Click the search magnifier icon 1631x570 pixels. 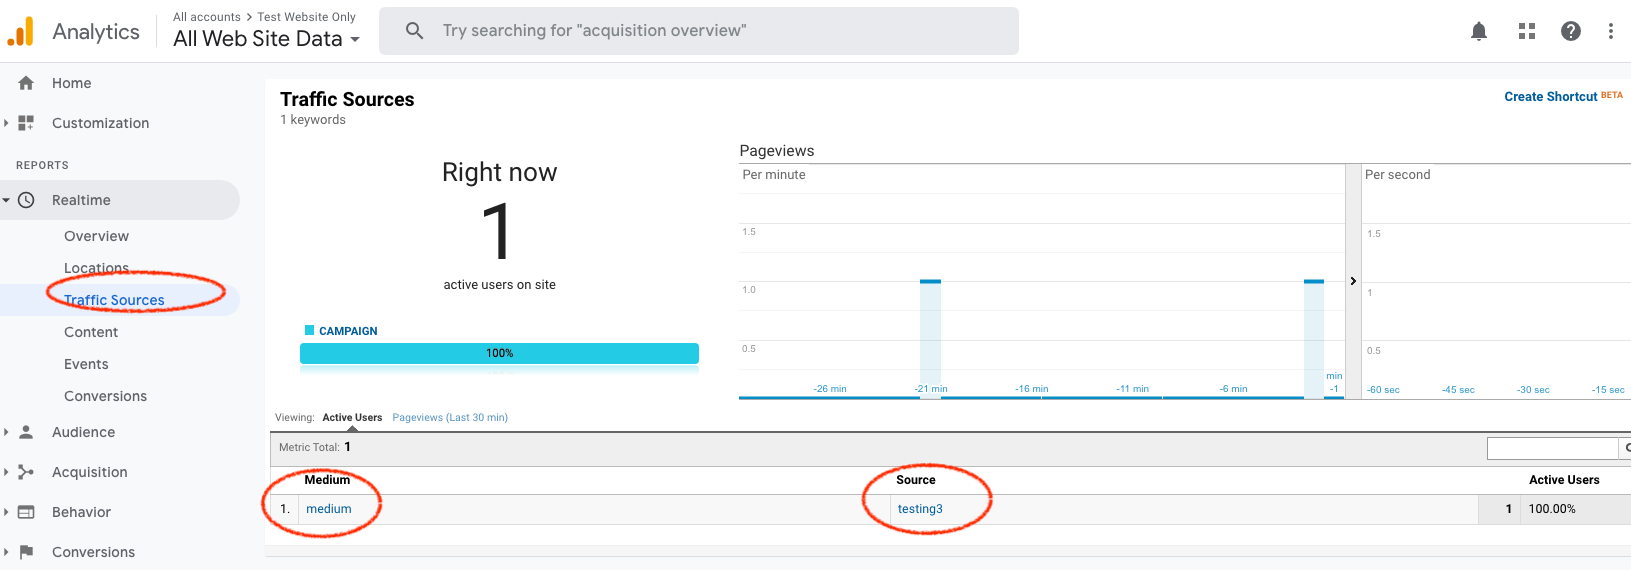[x=414, y=31]
